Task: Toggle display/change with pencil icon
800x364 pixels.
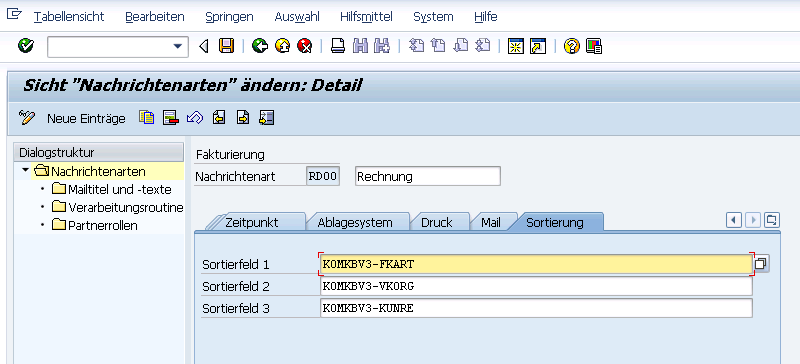Action: pyautogui.click(x=27, y=118)
